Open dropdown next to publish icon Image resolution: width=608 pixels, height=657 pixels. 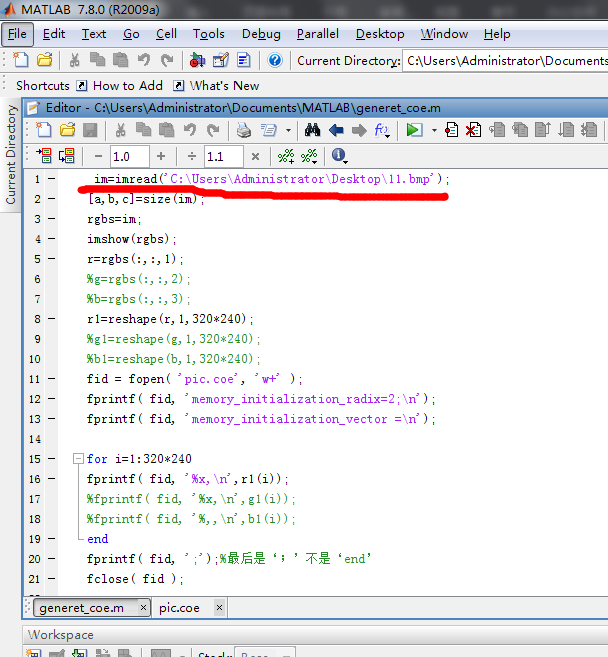(x=288, y=131)
